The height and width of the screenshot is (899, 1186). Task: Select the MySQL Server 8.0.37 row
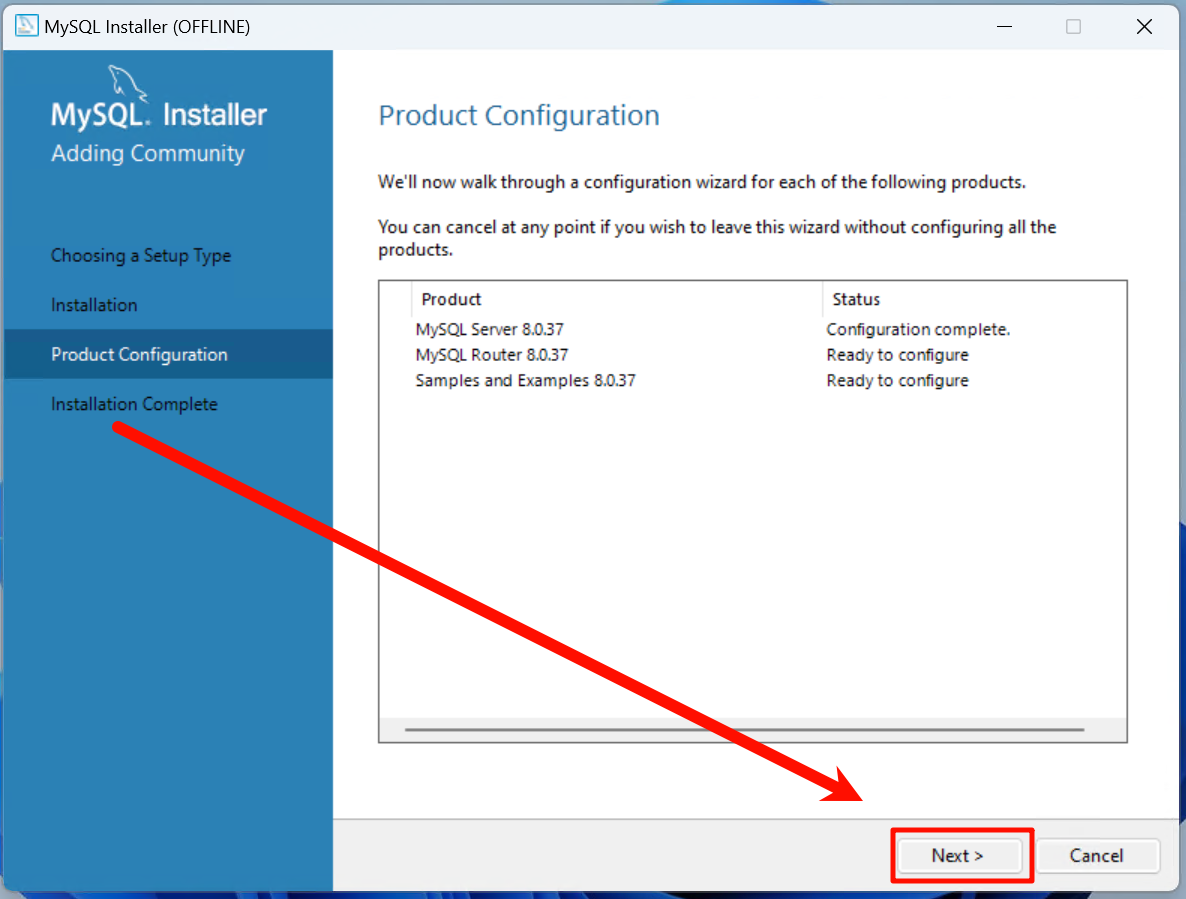click(x=753, y=330)
